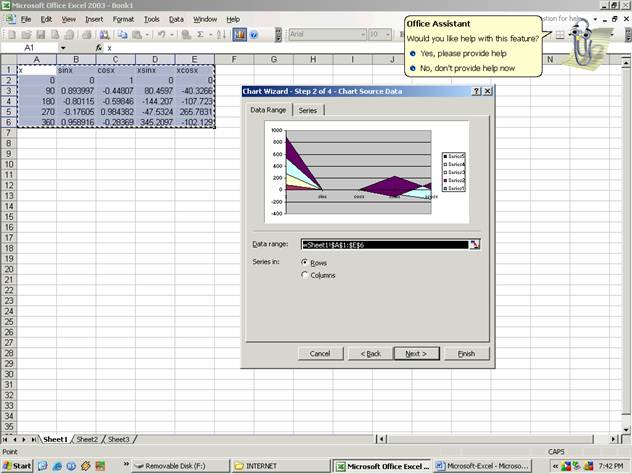
Task: Click the vertical scrollbar down arrow
Action: (x=625, y=430)
